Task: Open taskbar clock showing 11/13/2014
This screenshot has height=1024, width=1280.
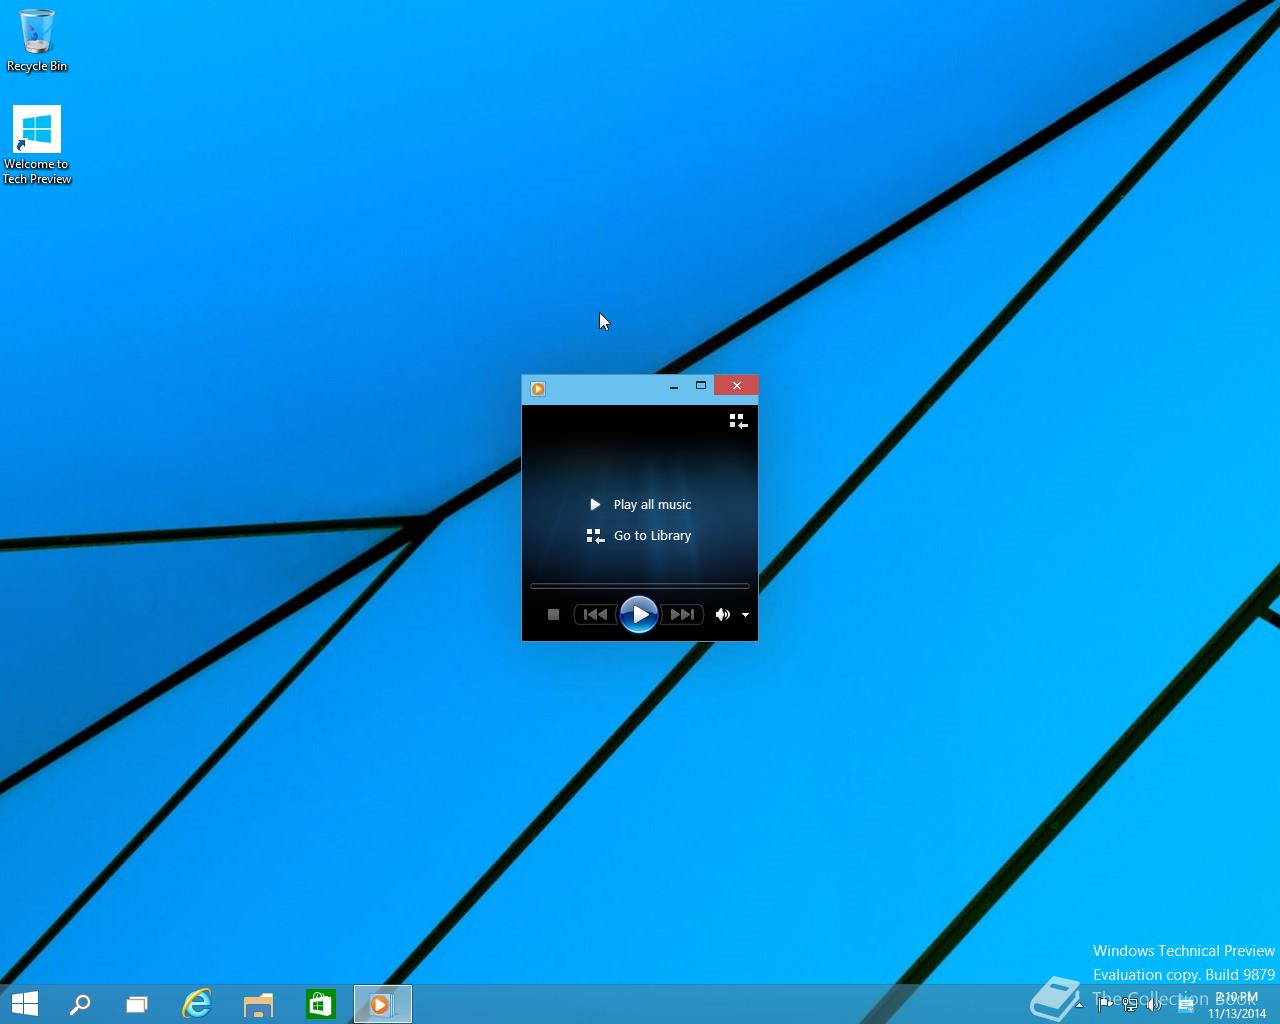Action: [1237, 1005]
